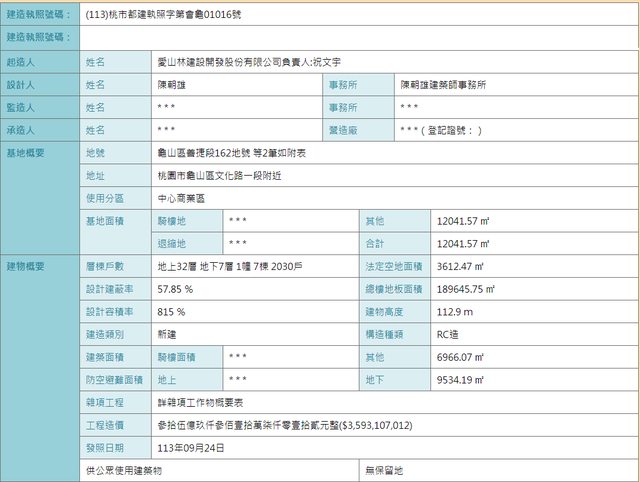Click the 設計容積率 value 815 %
Screen dimensions: 640x482
pyautogui.click(x=171, y=312)
